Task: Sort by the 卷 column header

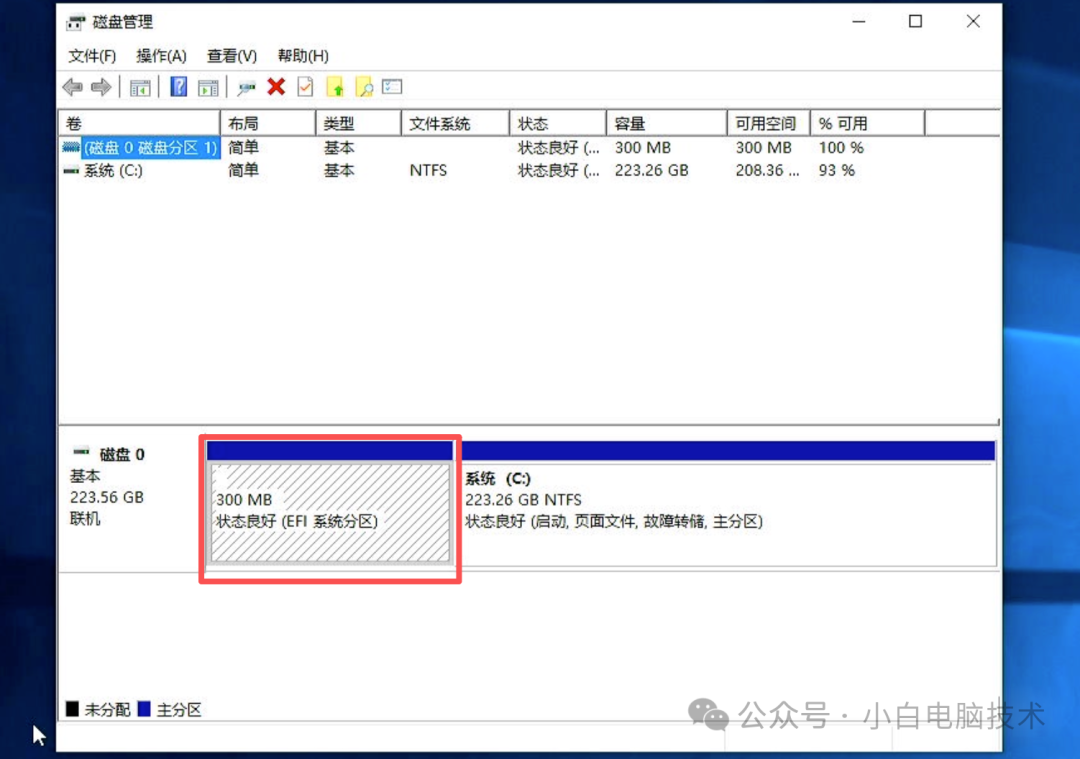Action: click(x=140, y=123)
